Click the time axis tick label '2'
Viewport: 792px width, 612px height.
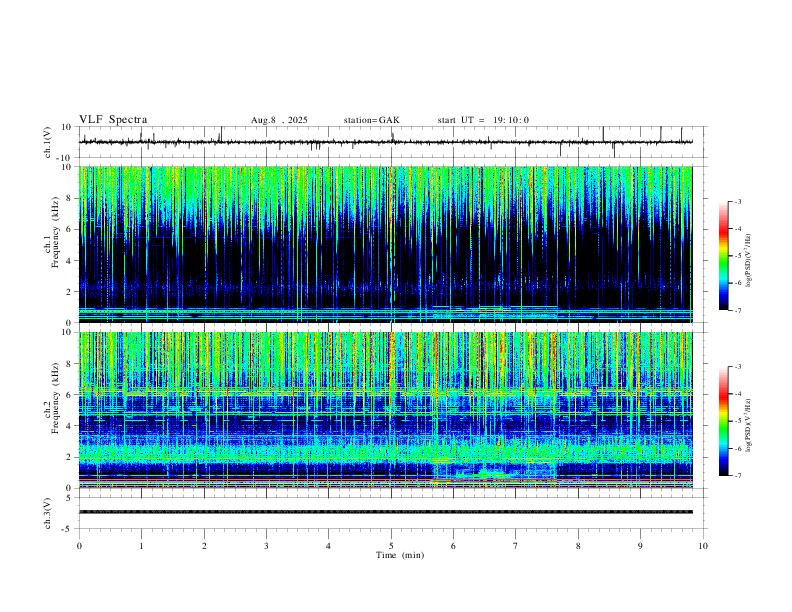(x=204, y=546)
